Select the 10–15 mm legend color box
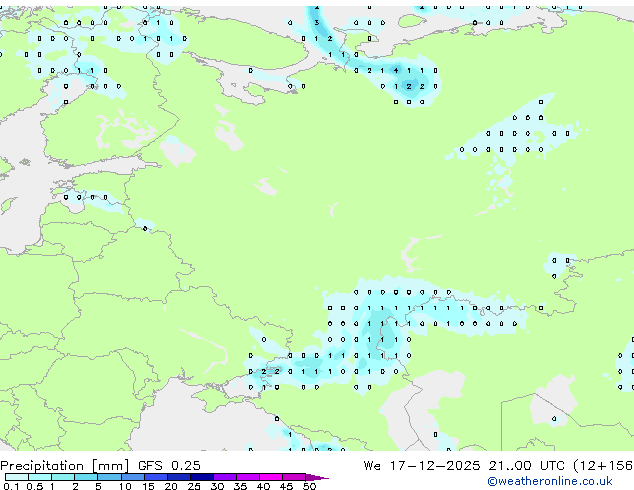Screen dimensions: 634x490 coord(133,477)
